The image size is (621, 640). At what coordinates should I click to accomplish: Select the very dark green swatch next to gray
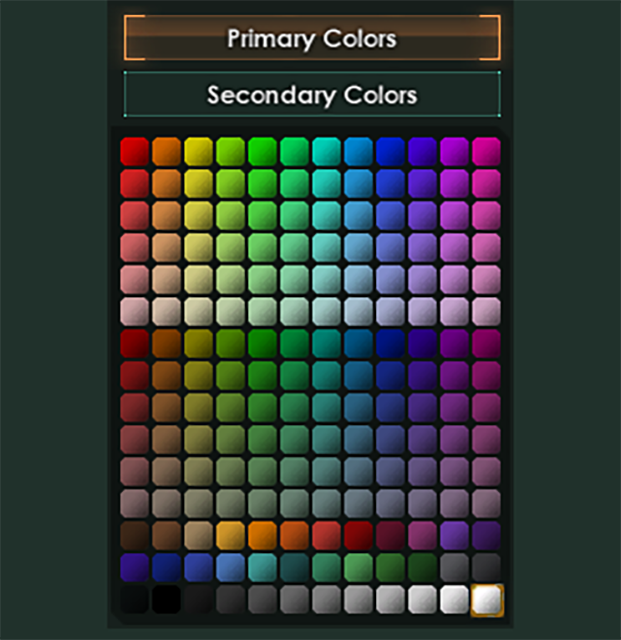click(x=422, y=568)
